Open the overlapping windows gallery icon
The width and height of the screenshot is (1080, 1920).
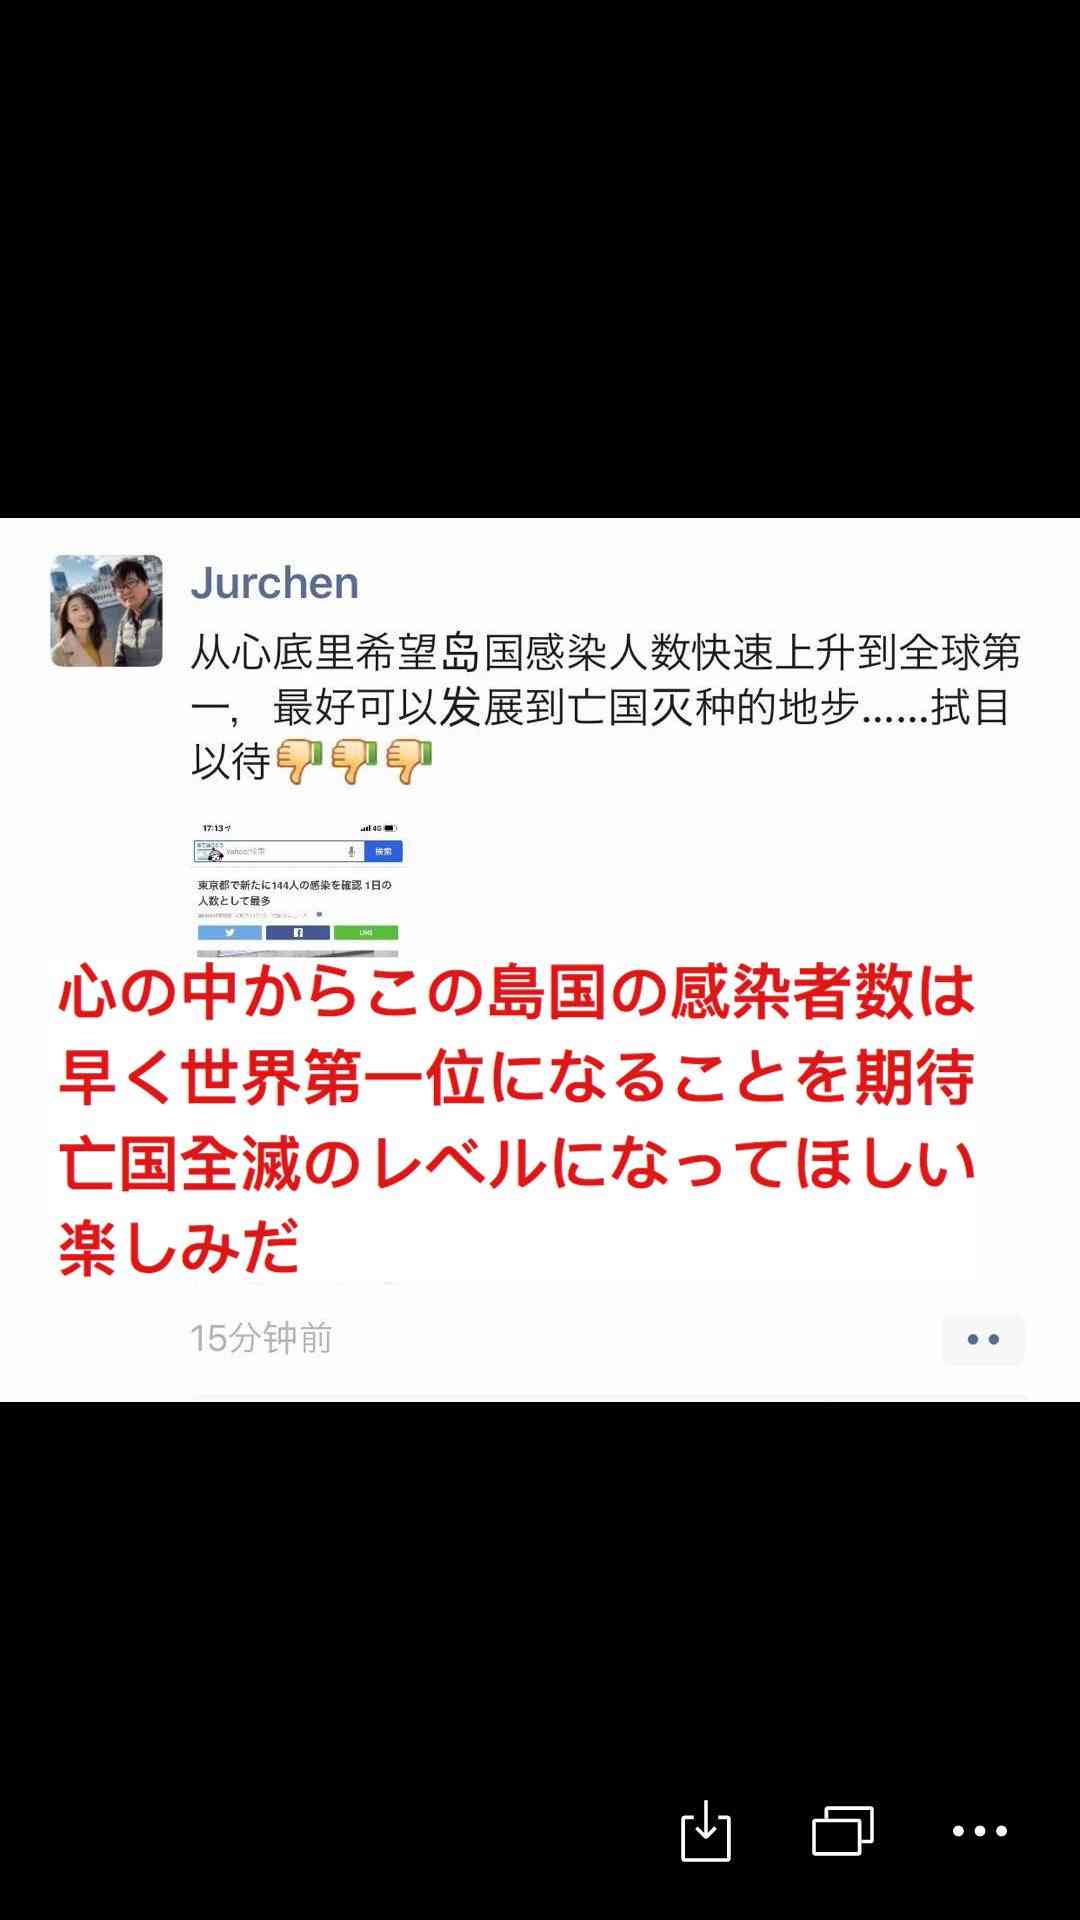point(843,1830)
